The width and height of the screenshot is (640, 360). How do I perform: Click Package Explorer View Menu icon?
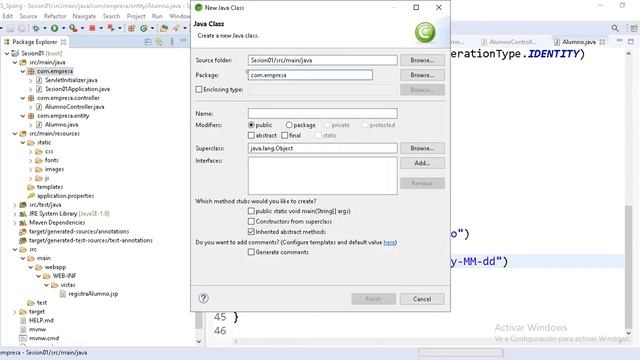pyautogui.click(x=172, y=42)
